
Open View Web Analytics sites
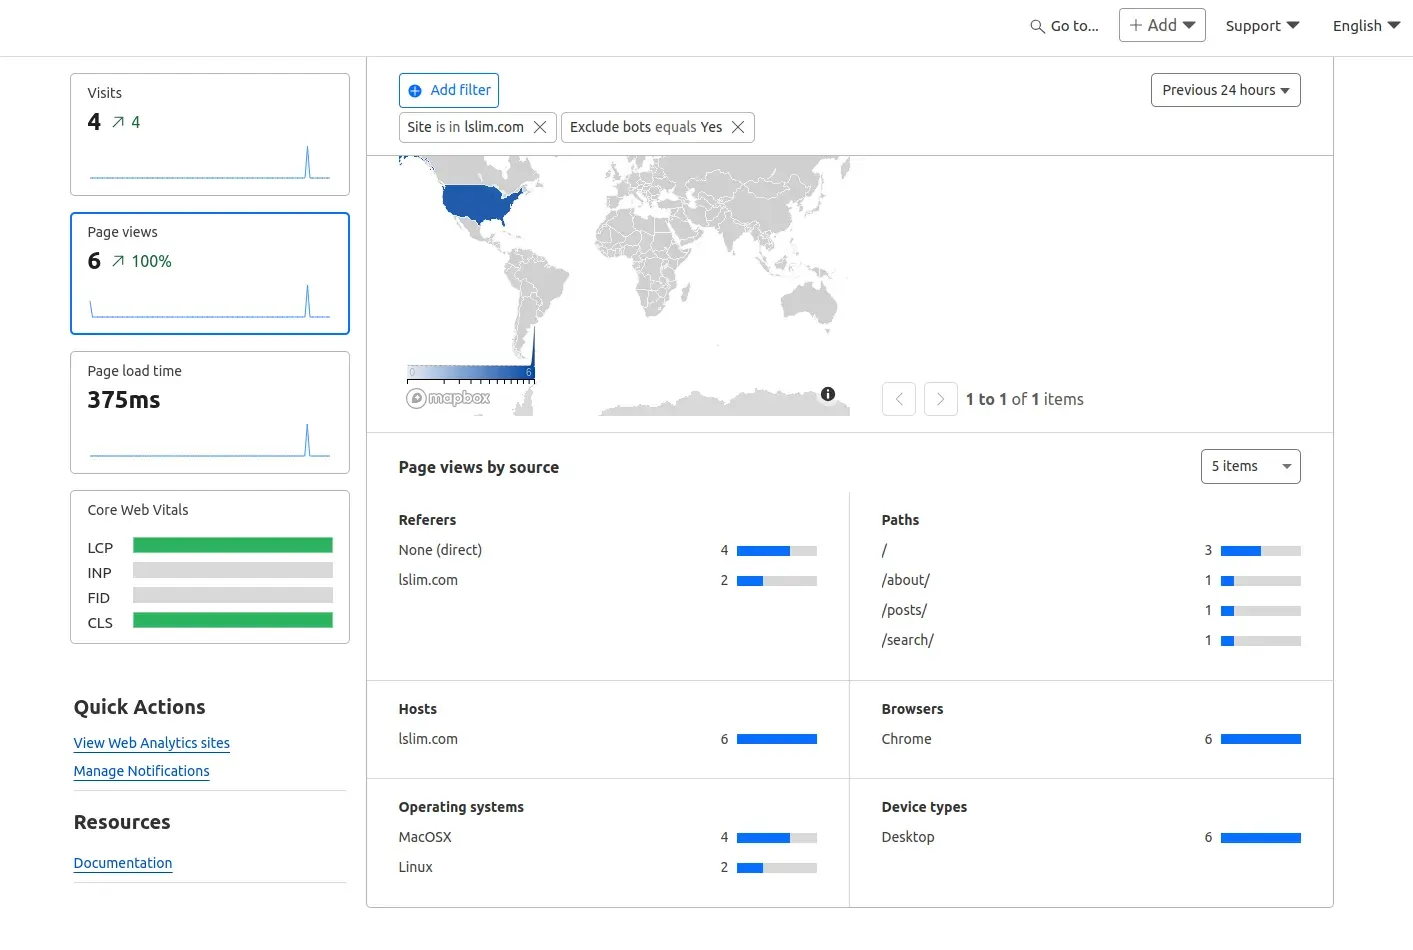click(151, 743)
